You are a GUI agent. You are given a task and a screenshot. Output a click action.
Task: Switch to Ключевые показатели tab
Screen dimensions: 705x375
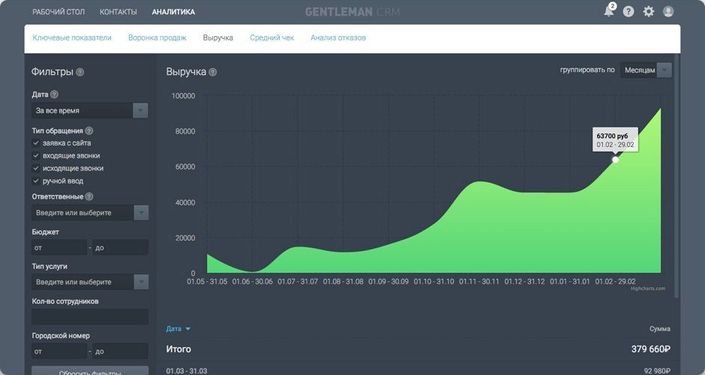pyautogui.click(x=72, y=38)
